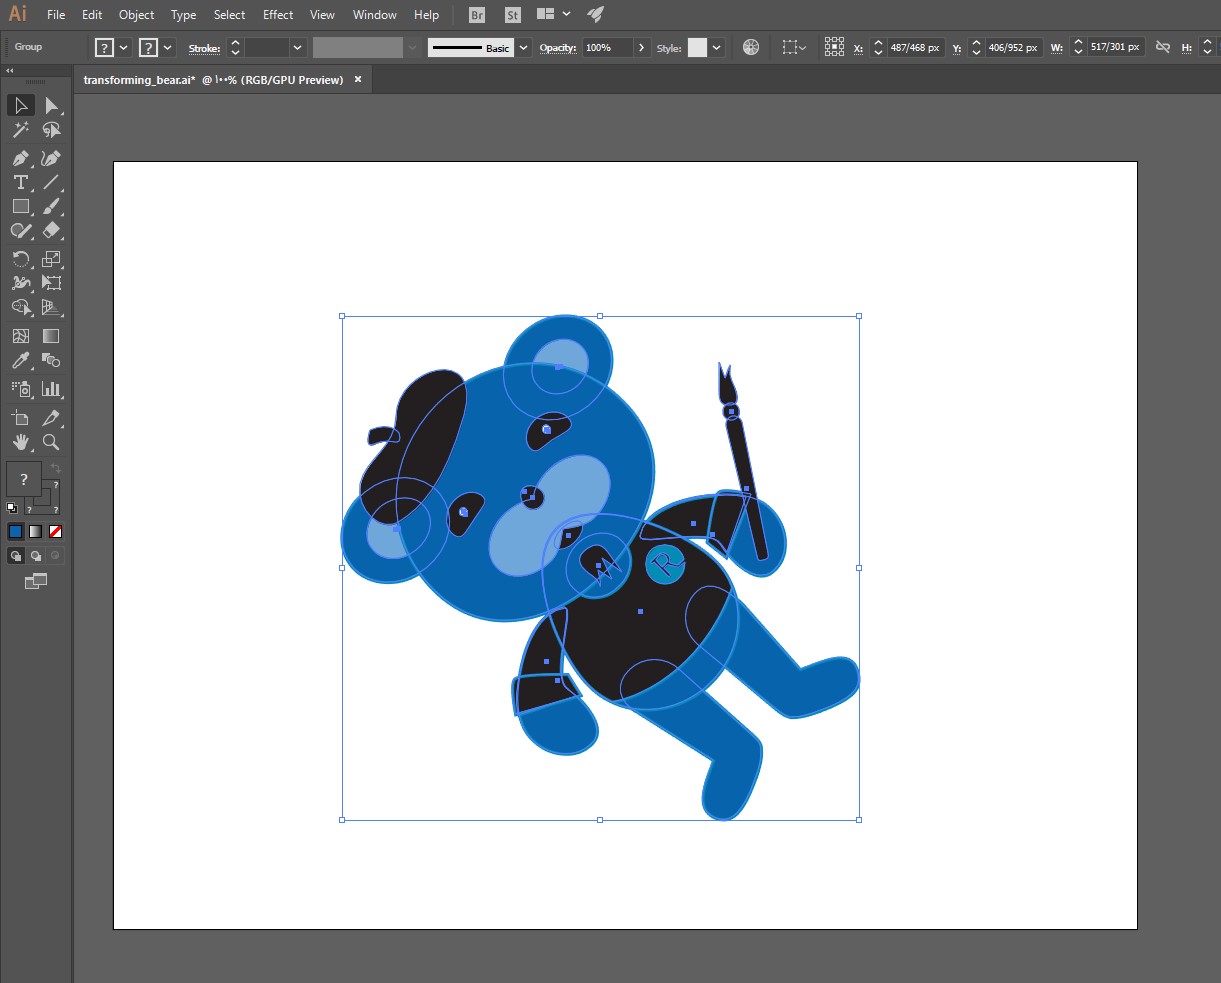Select the Eraser tool
1221x983 pixels.
coord(52,230)
